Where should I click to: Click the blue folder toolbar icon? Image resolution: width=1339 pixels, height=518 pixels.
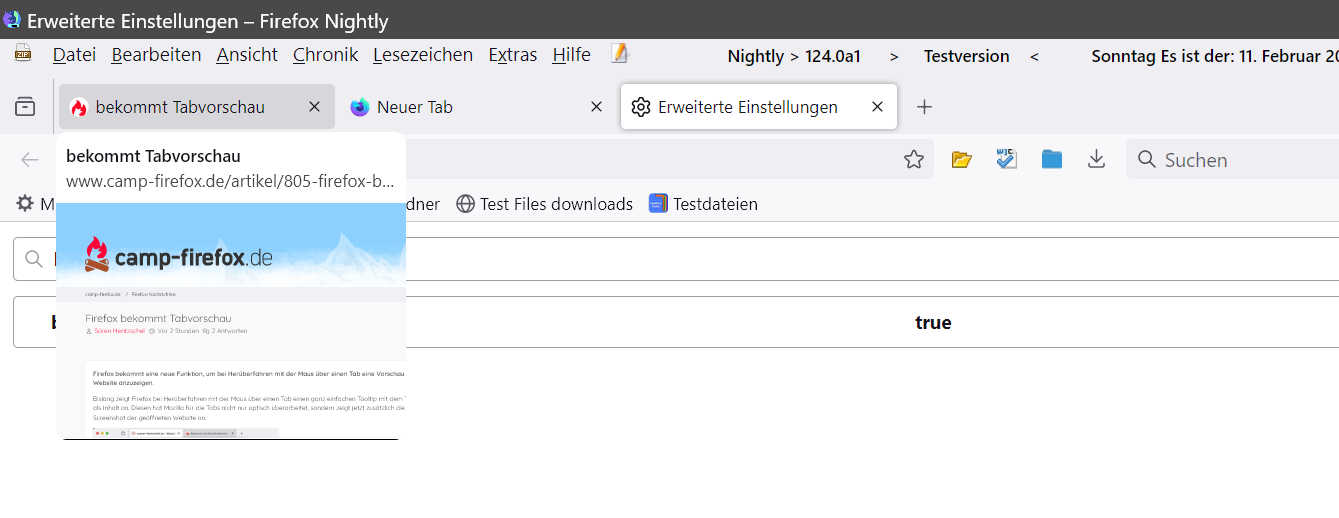[x=1051, y=160]
